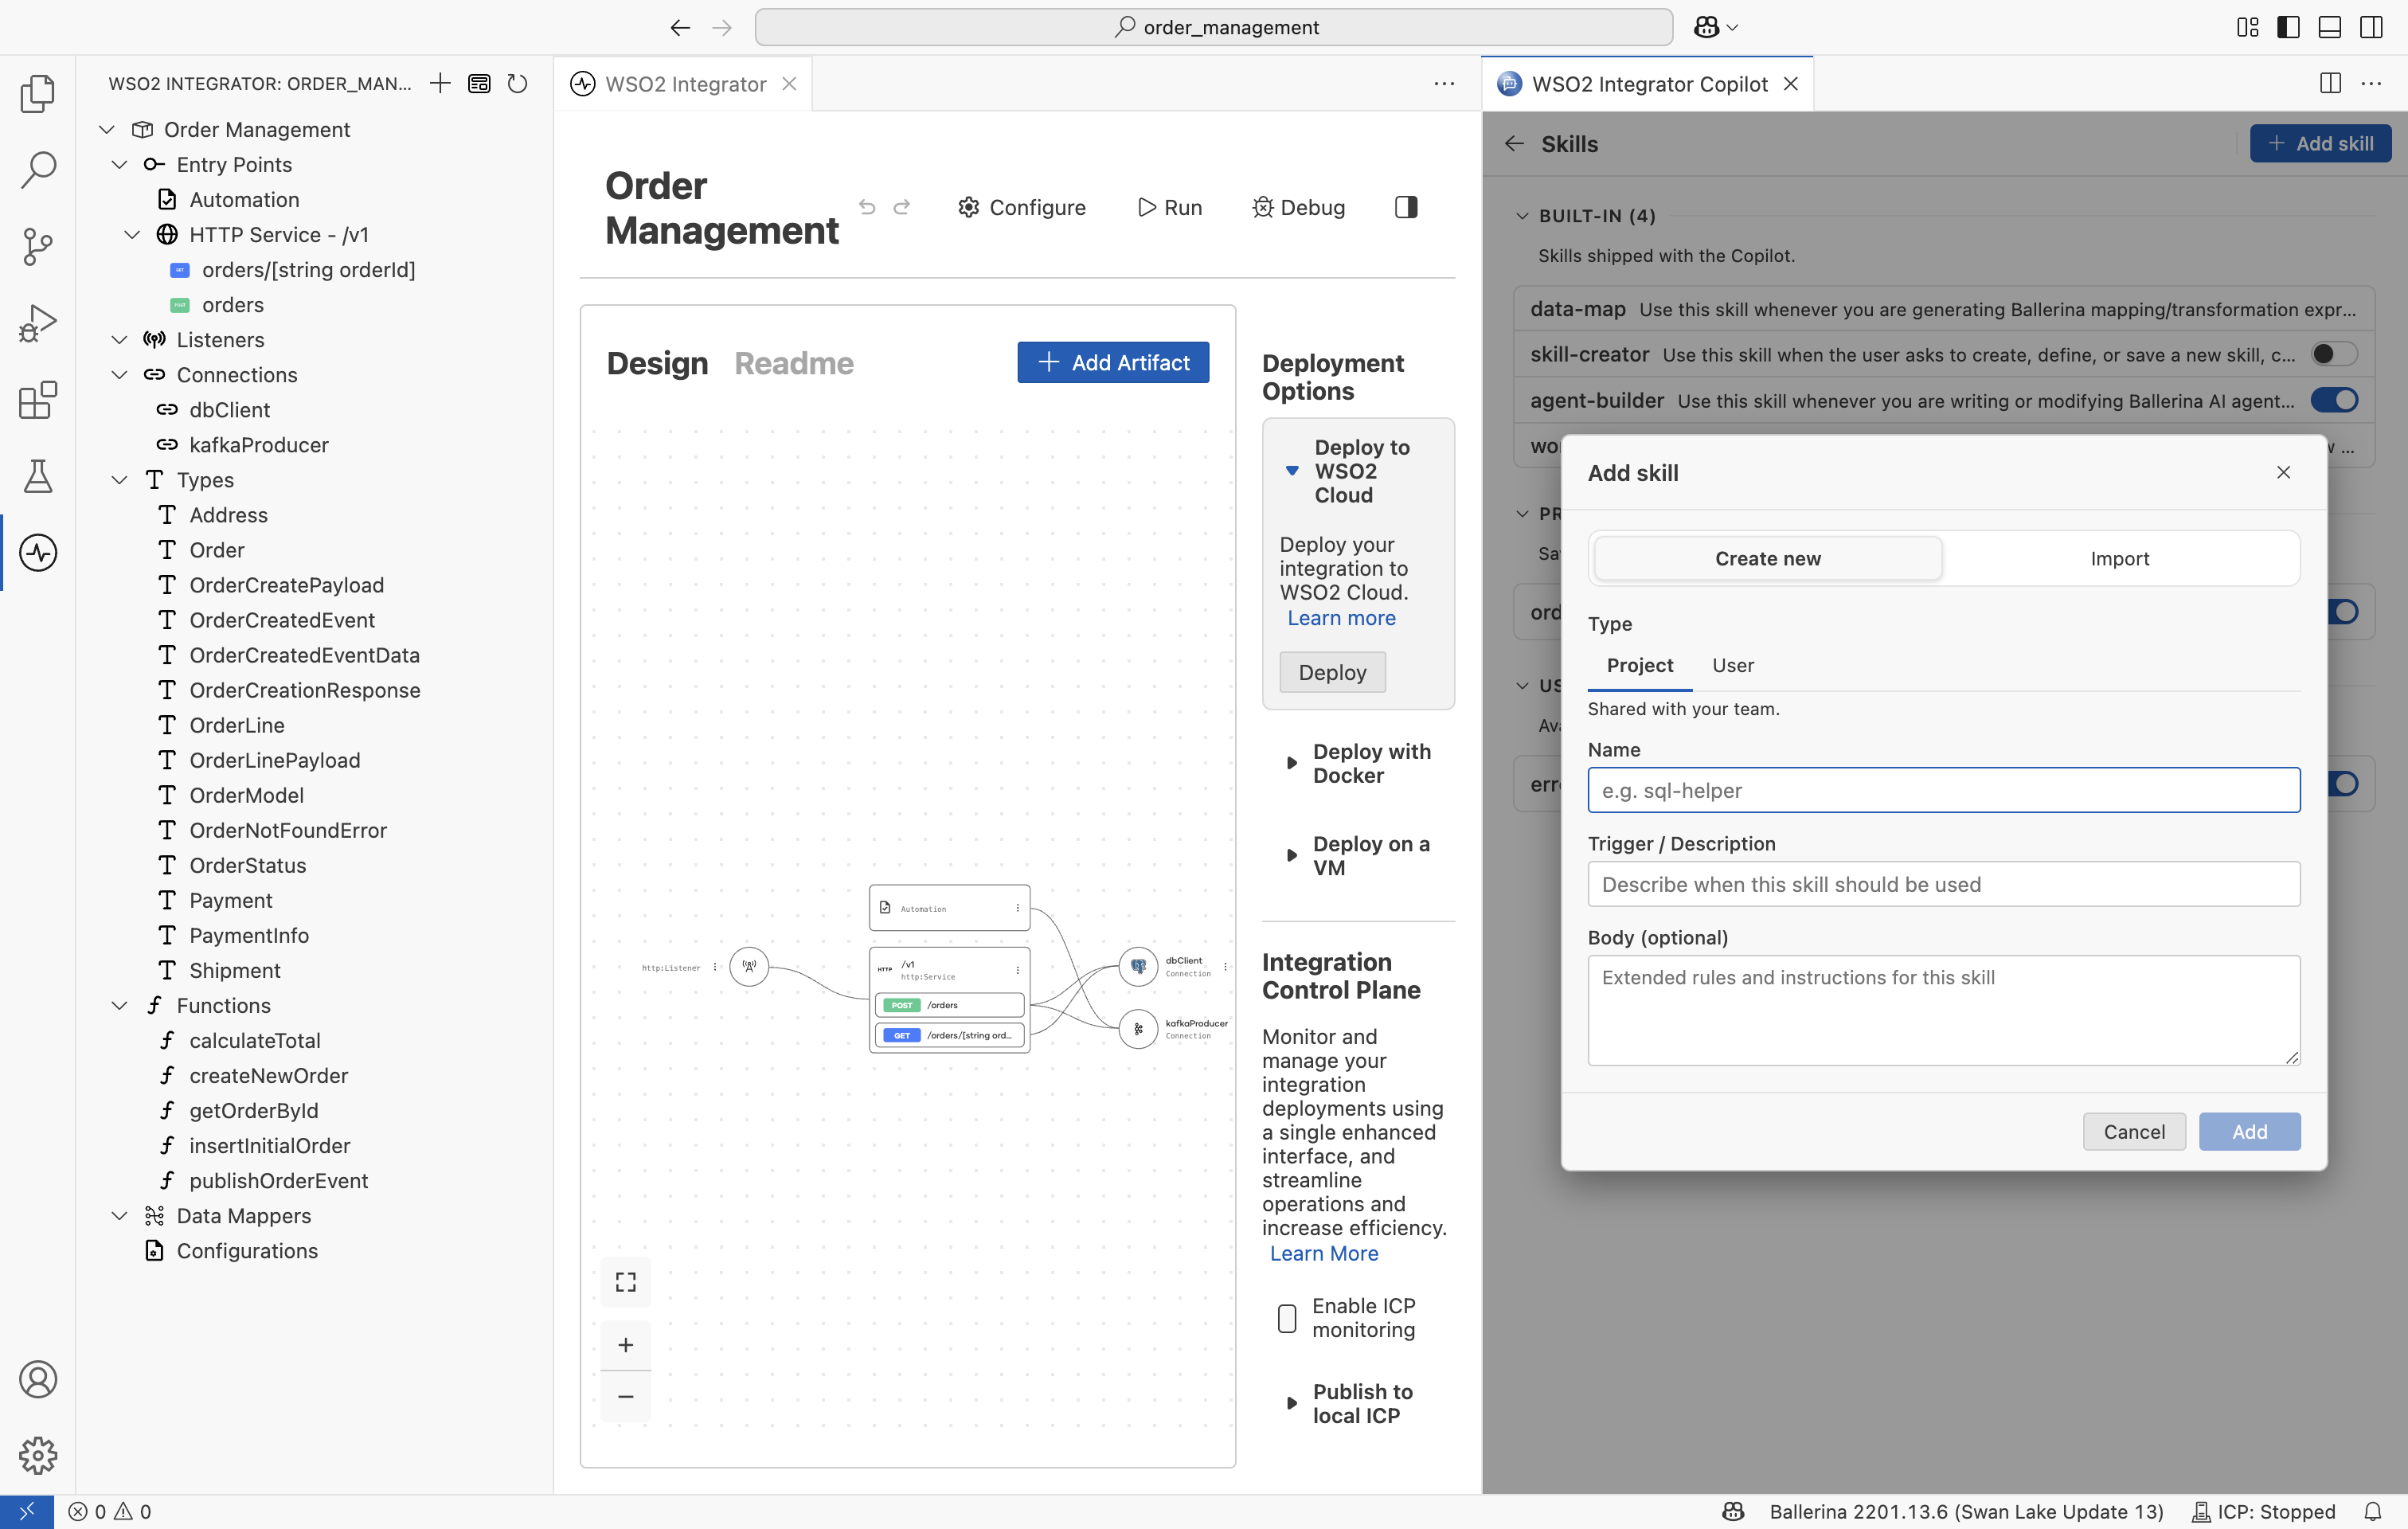Switch to the Readme tab

coord(794,363)
